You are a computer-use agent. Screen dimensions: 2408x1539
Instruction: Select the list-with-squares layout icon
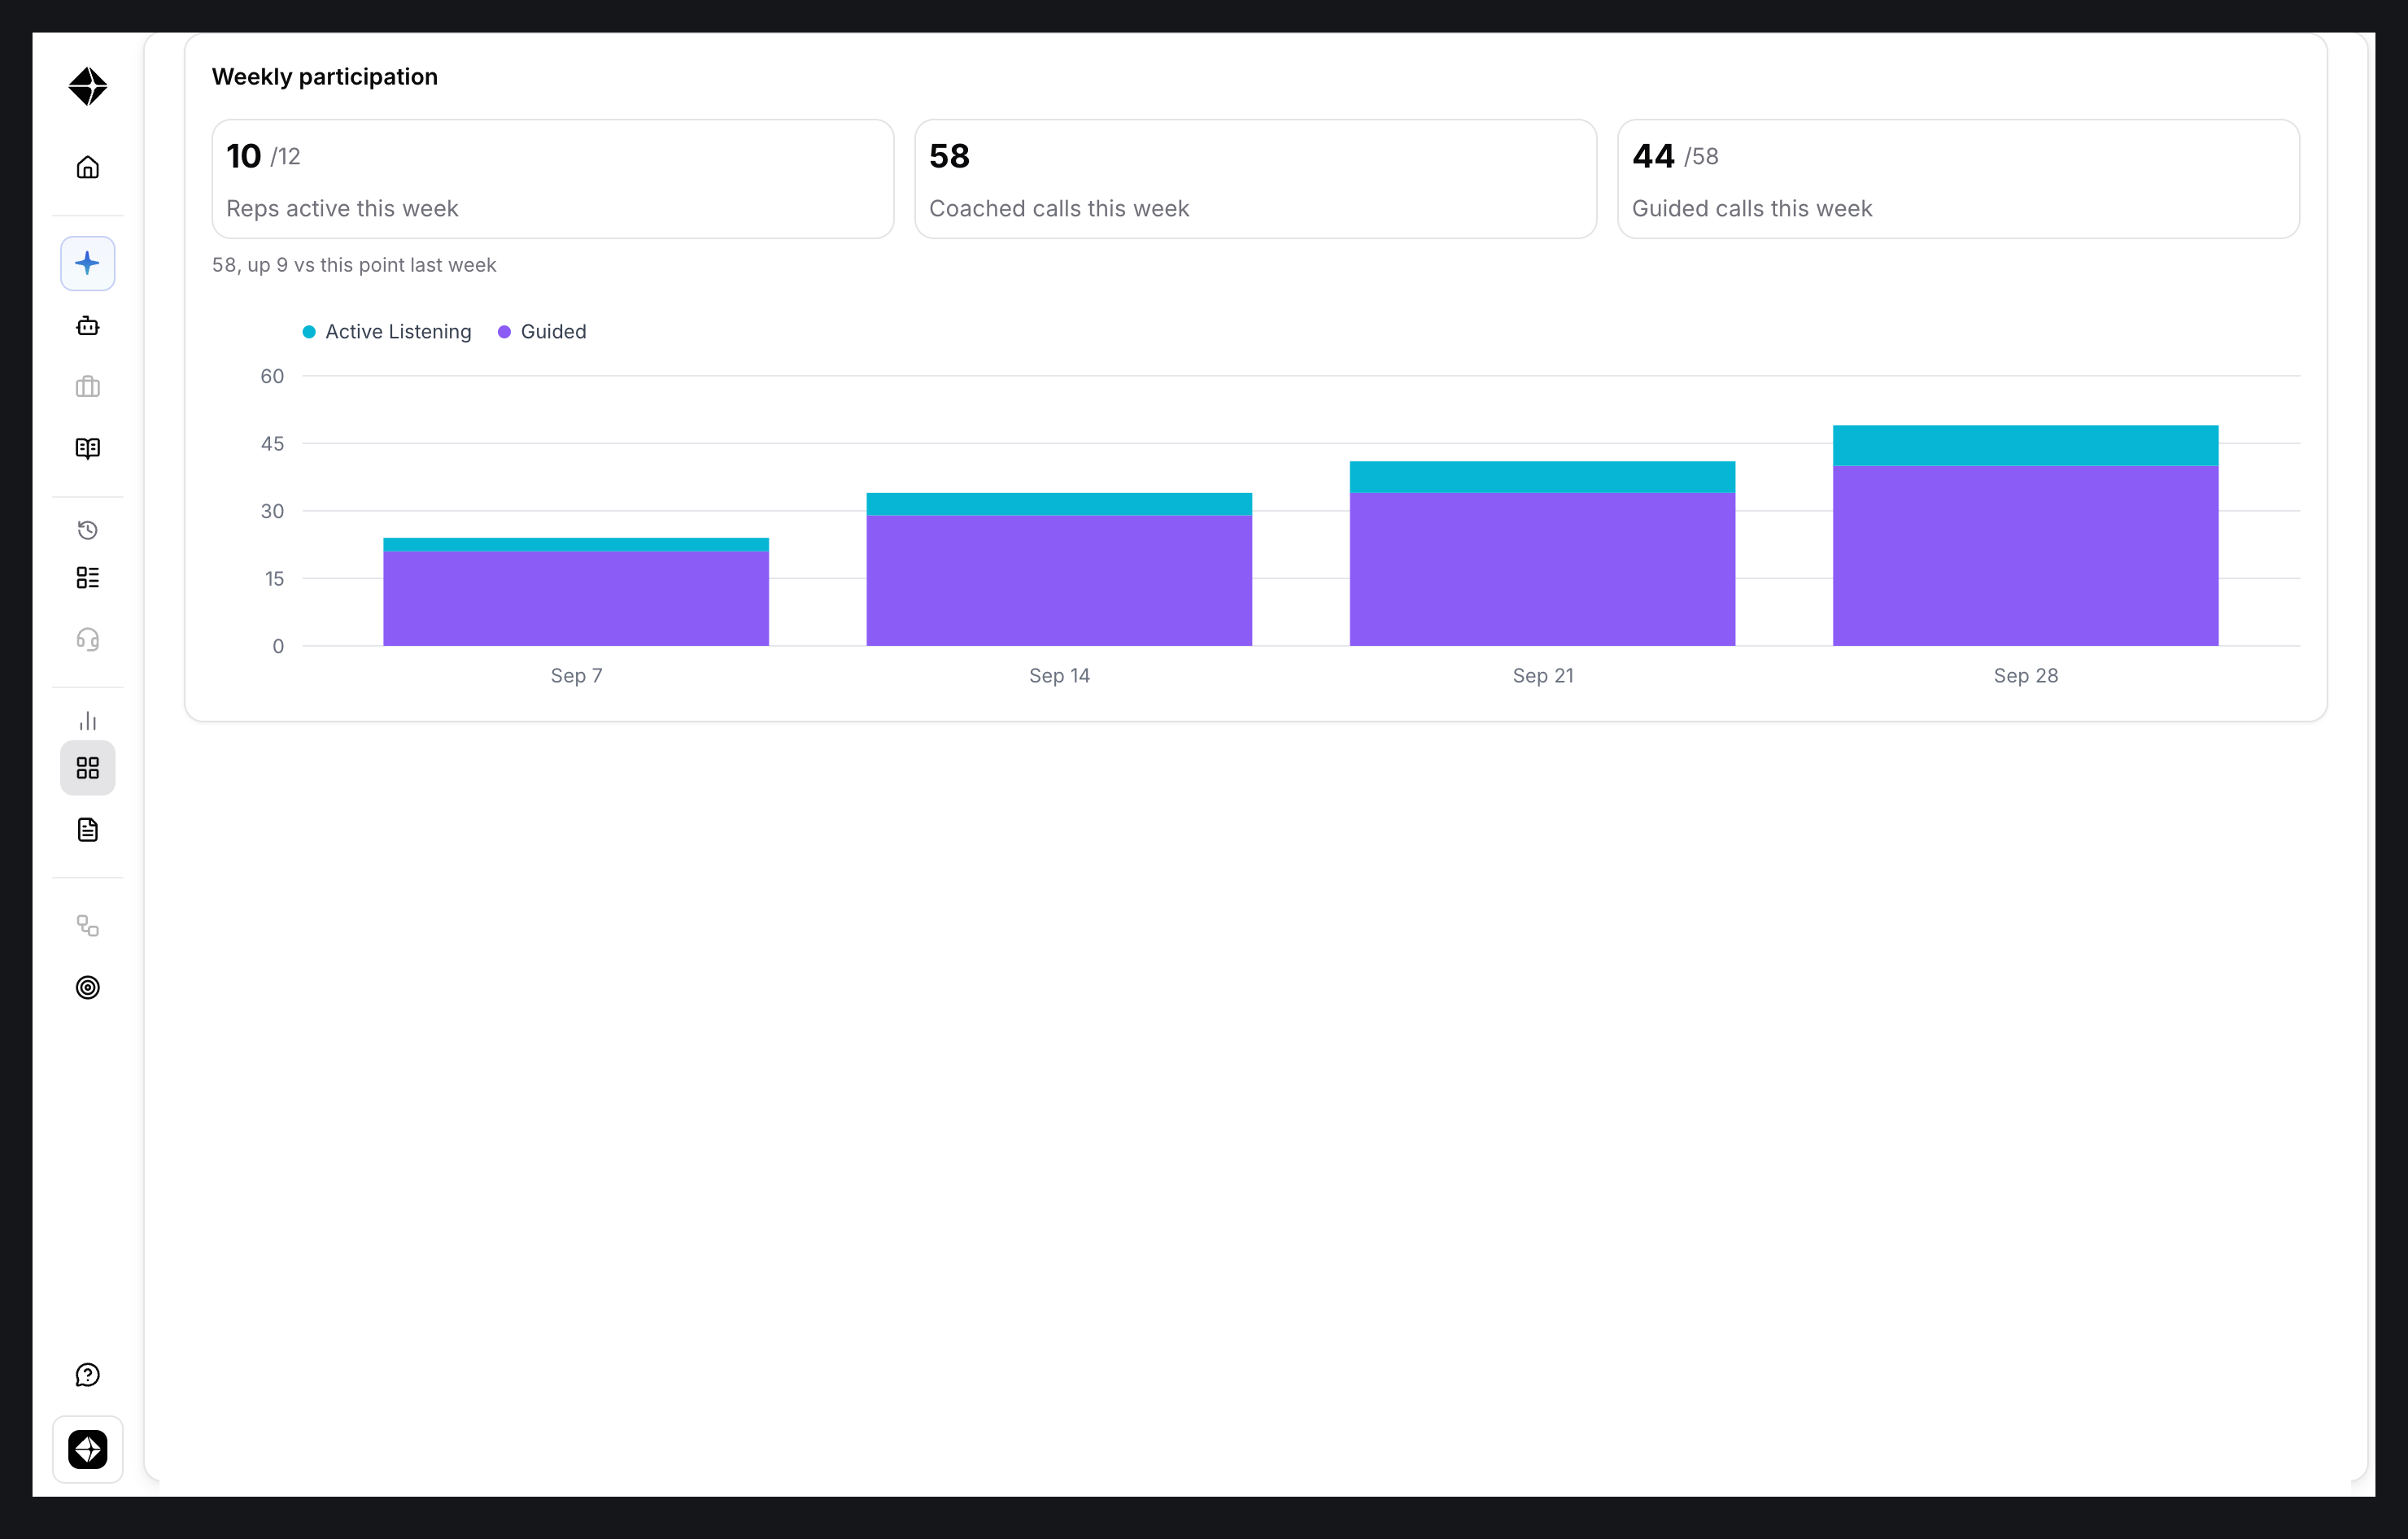coord(88,577)
